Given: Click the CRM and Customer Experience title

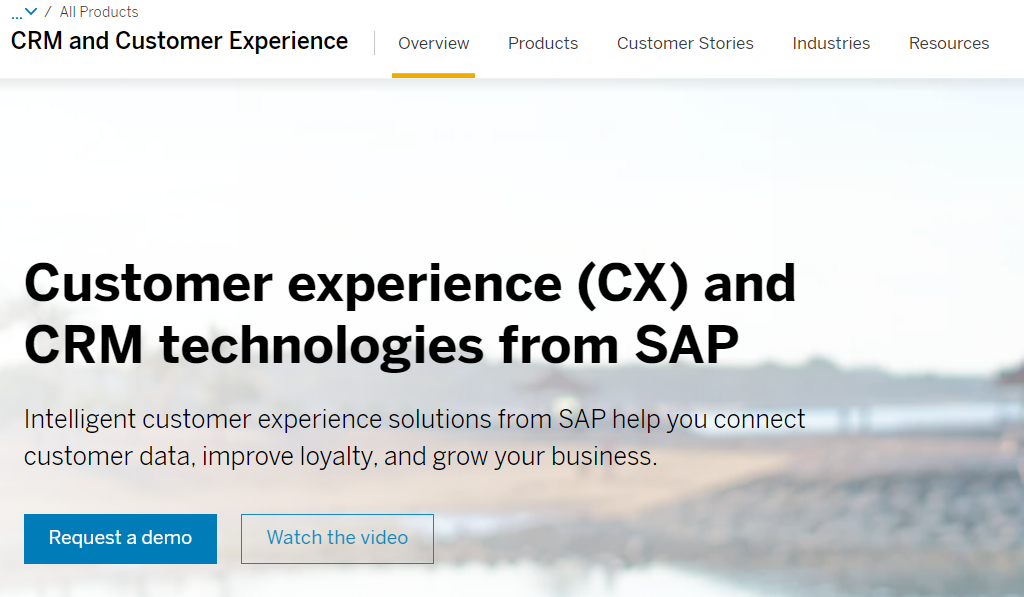Looking at the screenshot, I should pos(179,41).
